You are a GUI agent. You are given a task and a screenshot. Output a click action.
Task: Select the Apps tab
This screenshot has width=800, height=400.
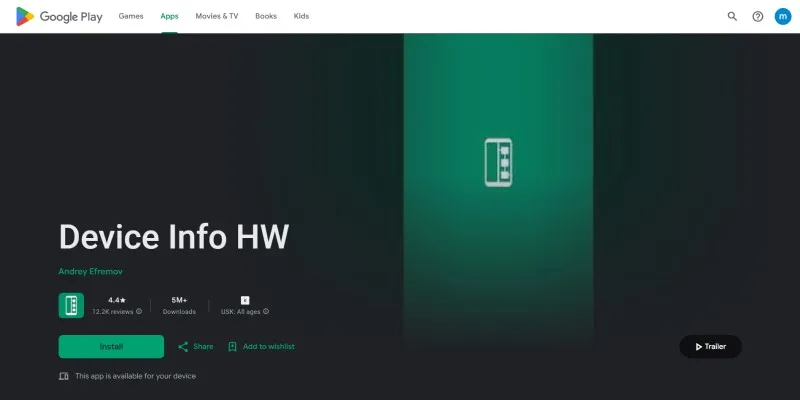pyautogui.click(x=169, y=16)
